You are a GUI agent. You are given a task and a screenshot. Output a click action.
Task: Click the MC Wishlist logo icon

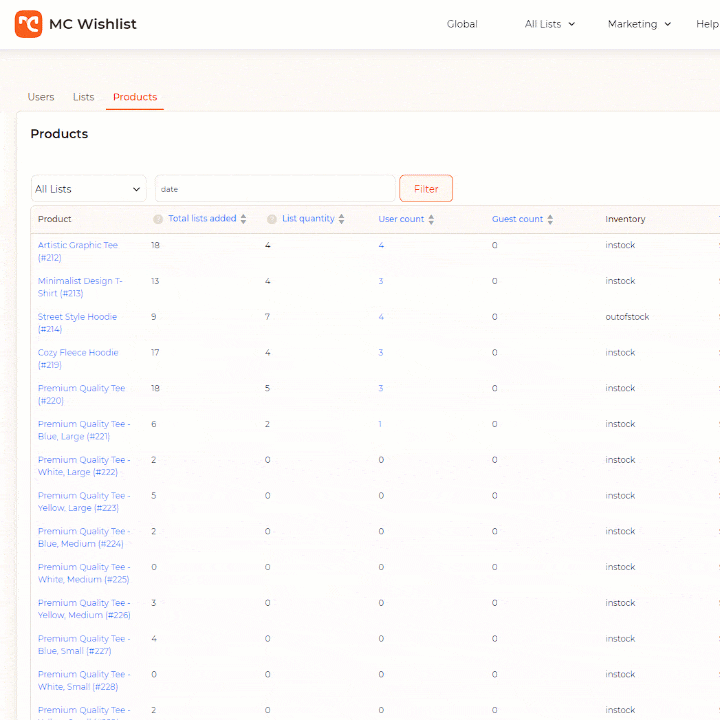pyautogui.click(x=28, y=24)
